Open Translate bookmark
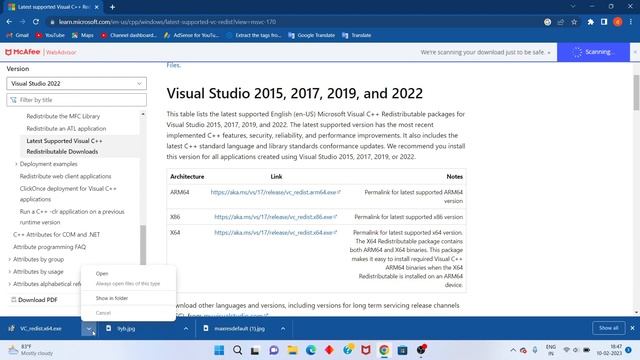This screenshot has width=640, height=360. [357, 36]
